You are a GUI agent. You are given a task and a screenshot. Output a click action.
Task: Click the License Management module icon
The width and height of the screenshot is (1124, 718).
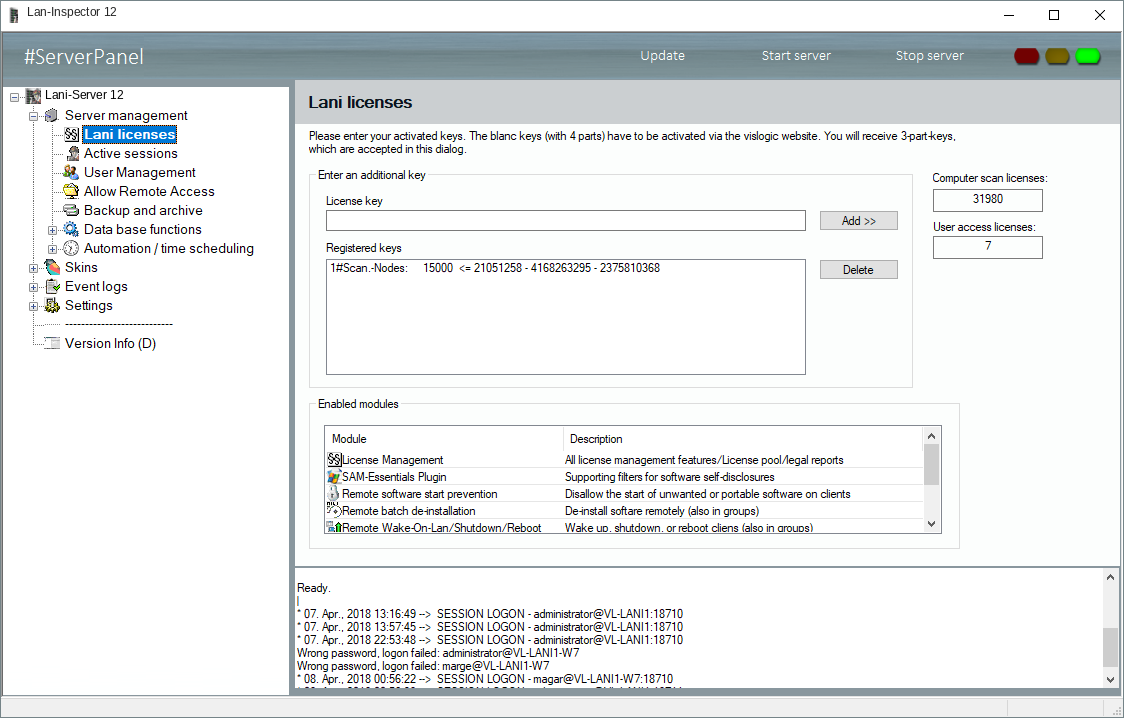(334, 459)
